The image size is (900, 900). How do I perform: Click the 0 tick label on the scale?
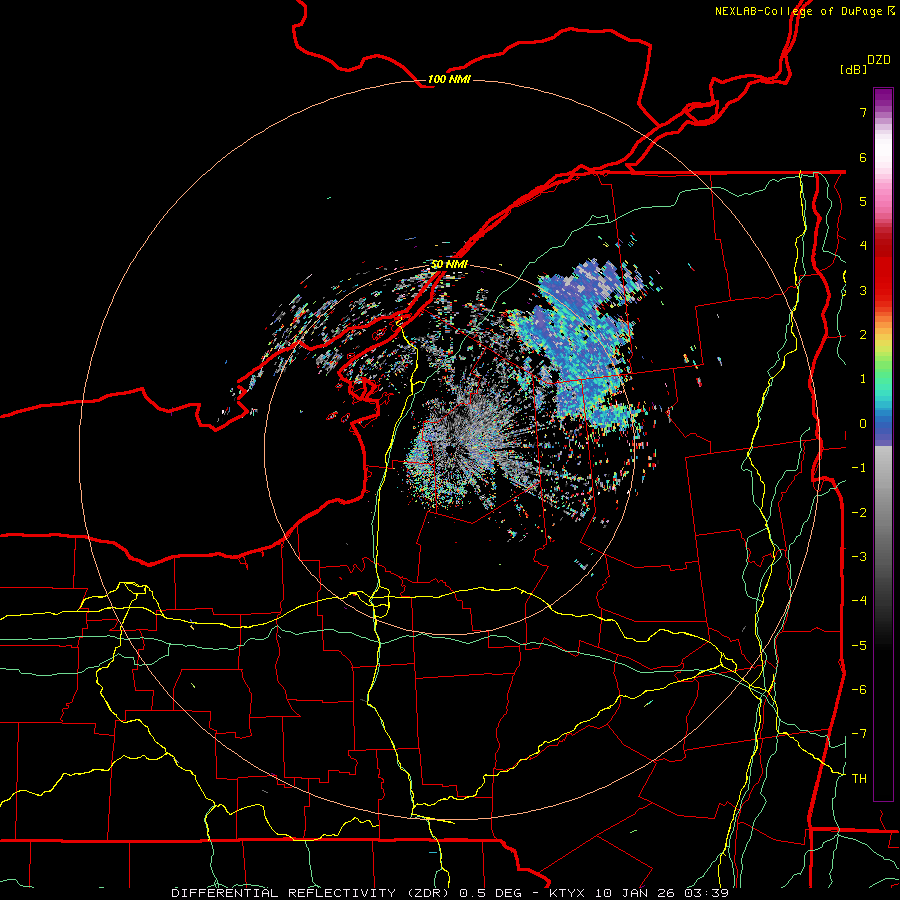click(x=863, y=424)
